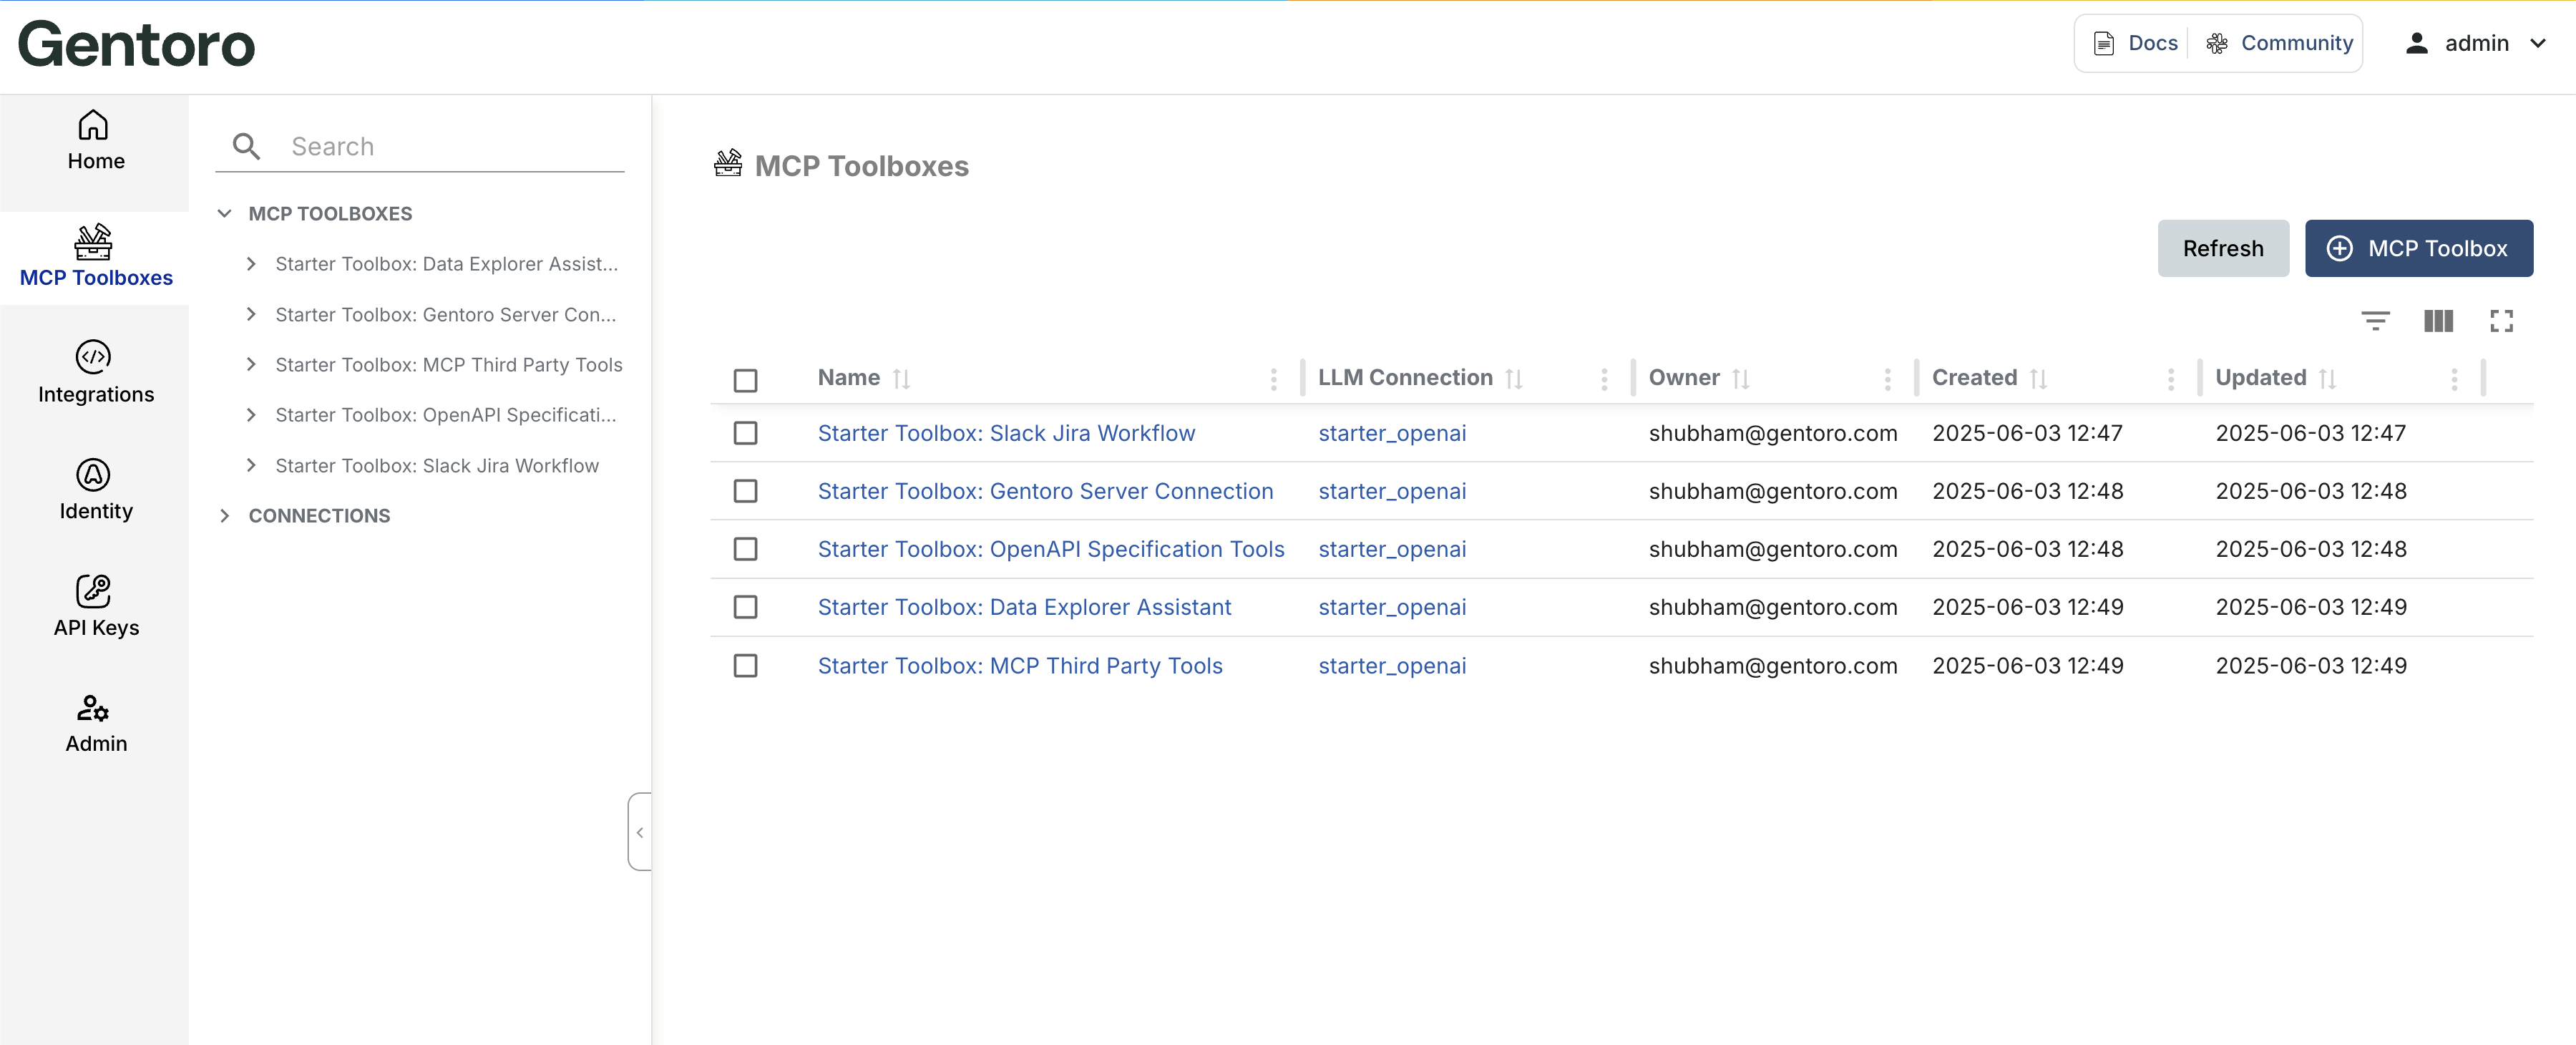This screenshot has height=1045, width=2576.
Task: Click the sidebar Search field
Action: [x=440, y=147]
